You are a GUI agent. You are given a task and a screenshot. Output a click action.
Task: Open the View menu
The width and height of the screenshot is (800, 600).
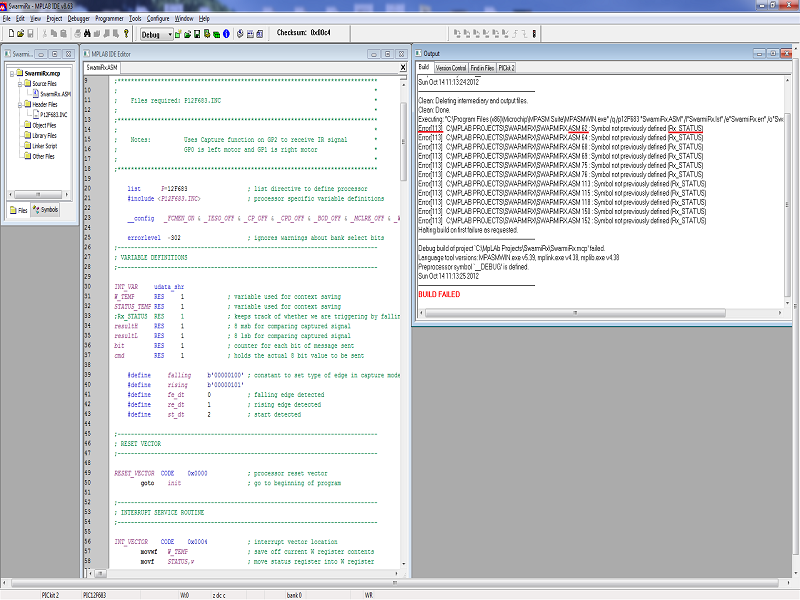[x=35, y=19]
